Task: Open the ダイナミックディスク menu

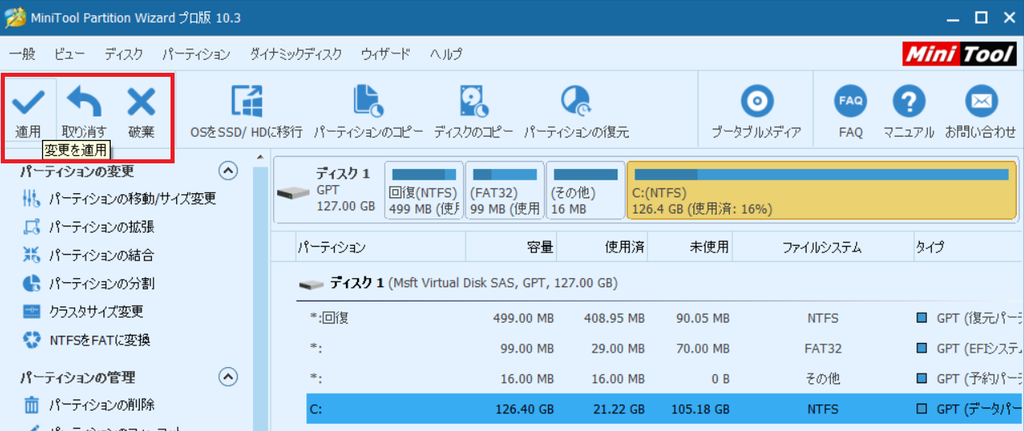Action: tap(296, 55)
